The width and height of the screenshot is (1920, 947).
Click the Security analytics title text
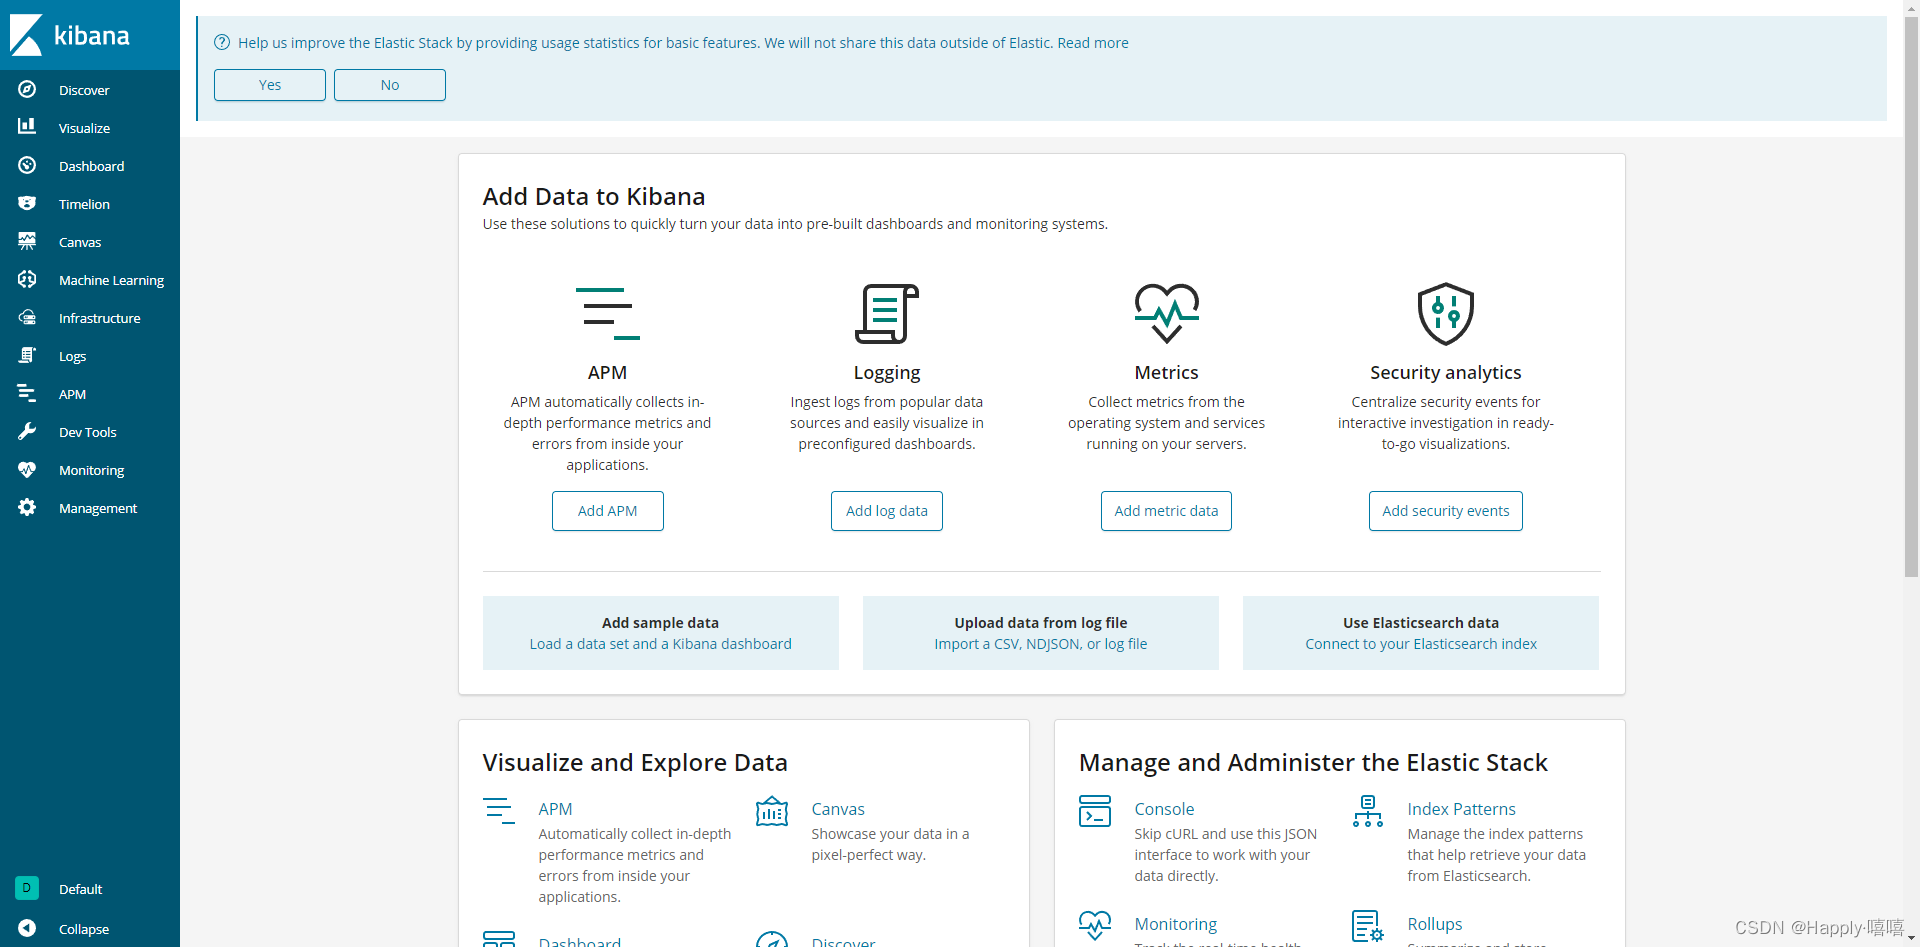(1446, 373)
